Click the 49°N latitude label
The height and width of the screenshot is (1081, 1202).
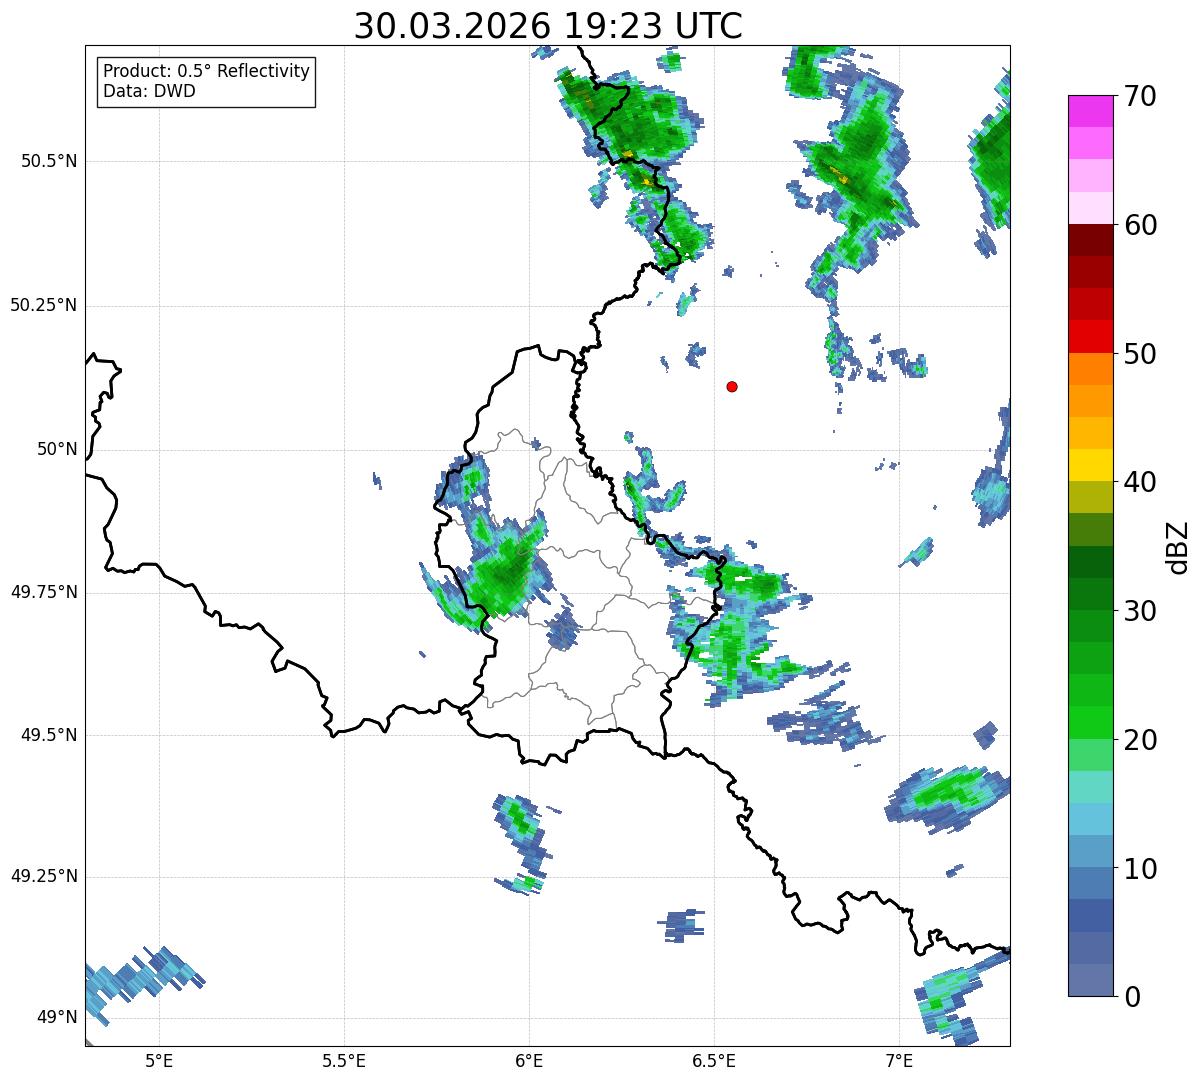tap(57, 1018)
